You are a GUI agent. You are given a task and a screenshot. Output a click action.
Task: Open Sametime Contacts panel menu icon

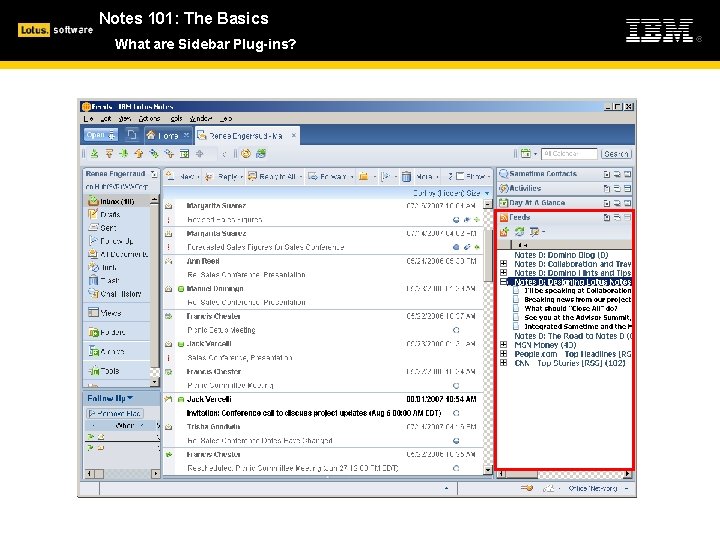click(x=607, y=174)
